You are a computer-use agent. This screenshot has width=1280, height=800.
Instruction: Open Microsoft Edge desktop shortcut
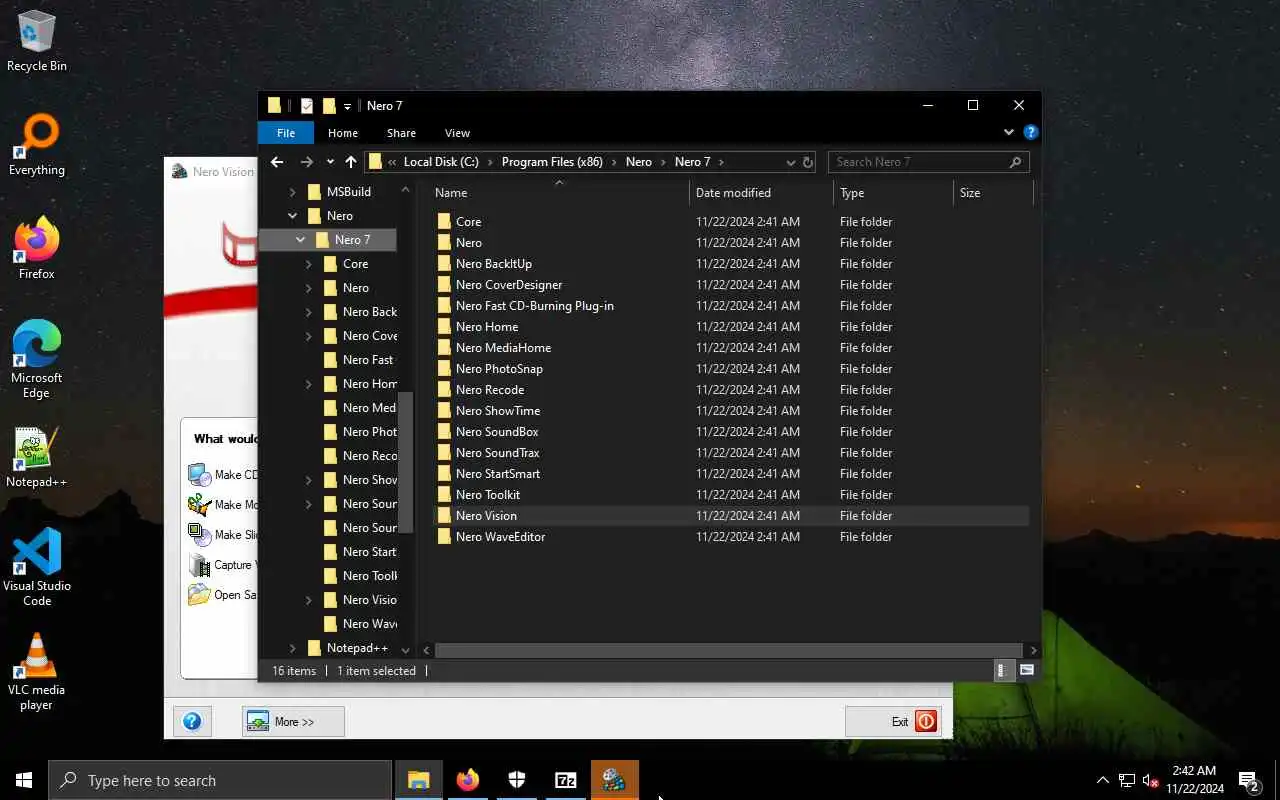click(37, 360)
